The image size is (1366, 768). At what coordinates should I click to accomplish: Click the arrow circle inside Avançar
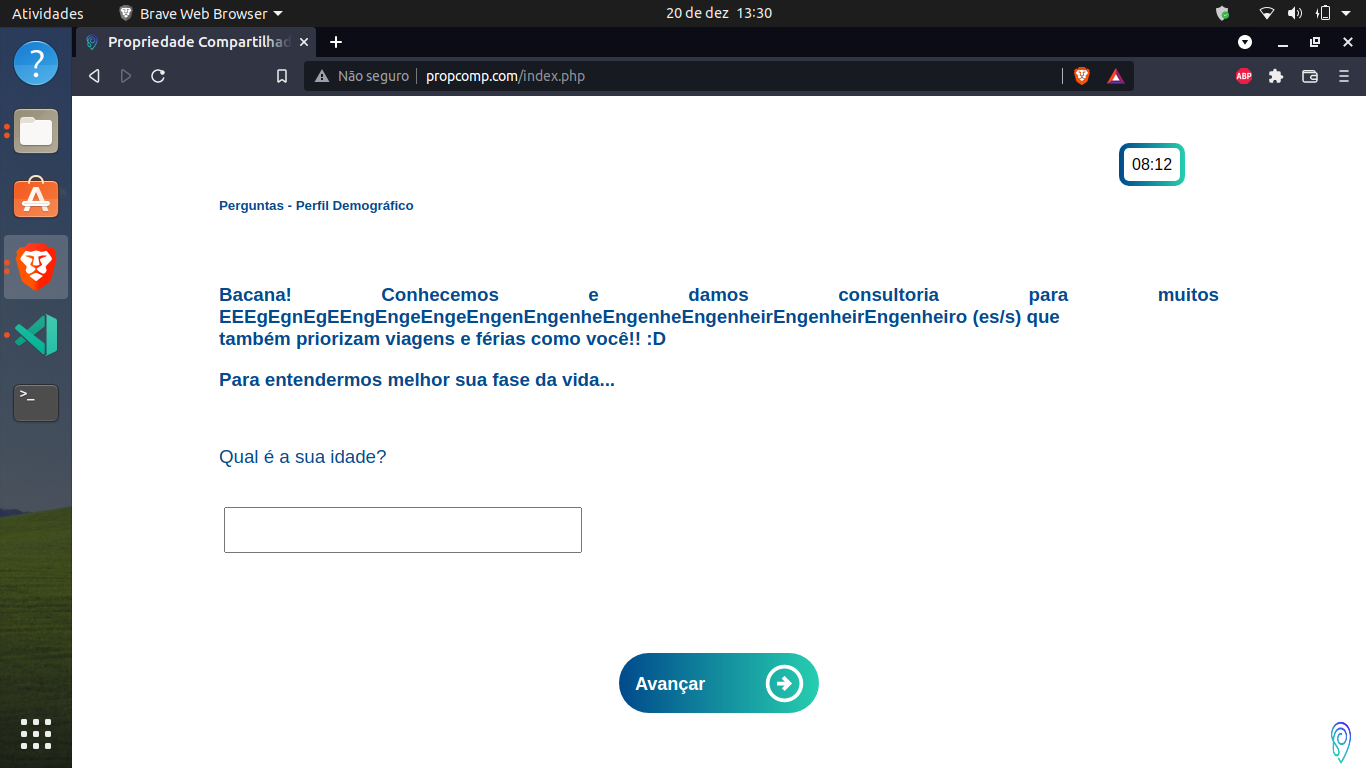point(785,683)
